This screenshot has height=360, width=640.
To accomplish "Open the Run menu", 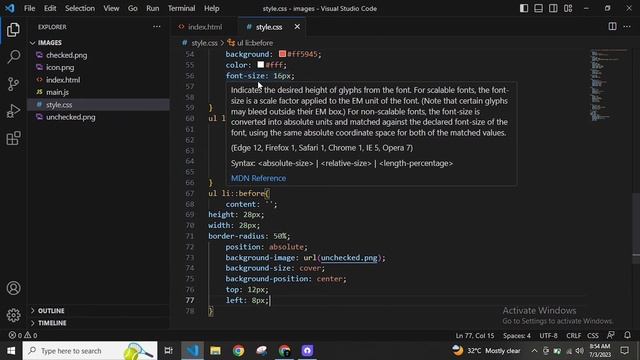I will tap(153, 8).
